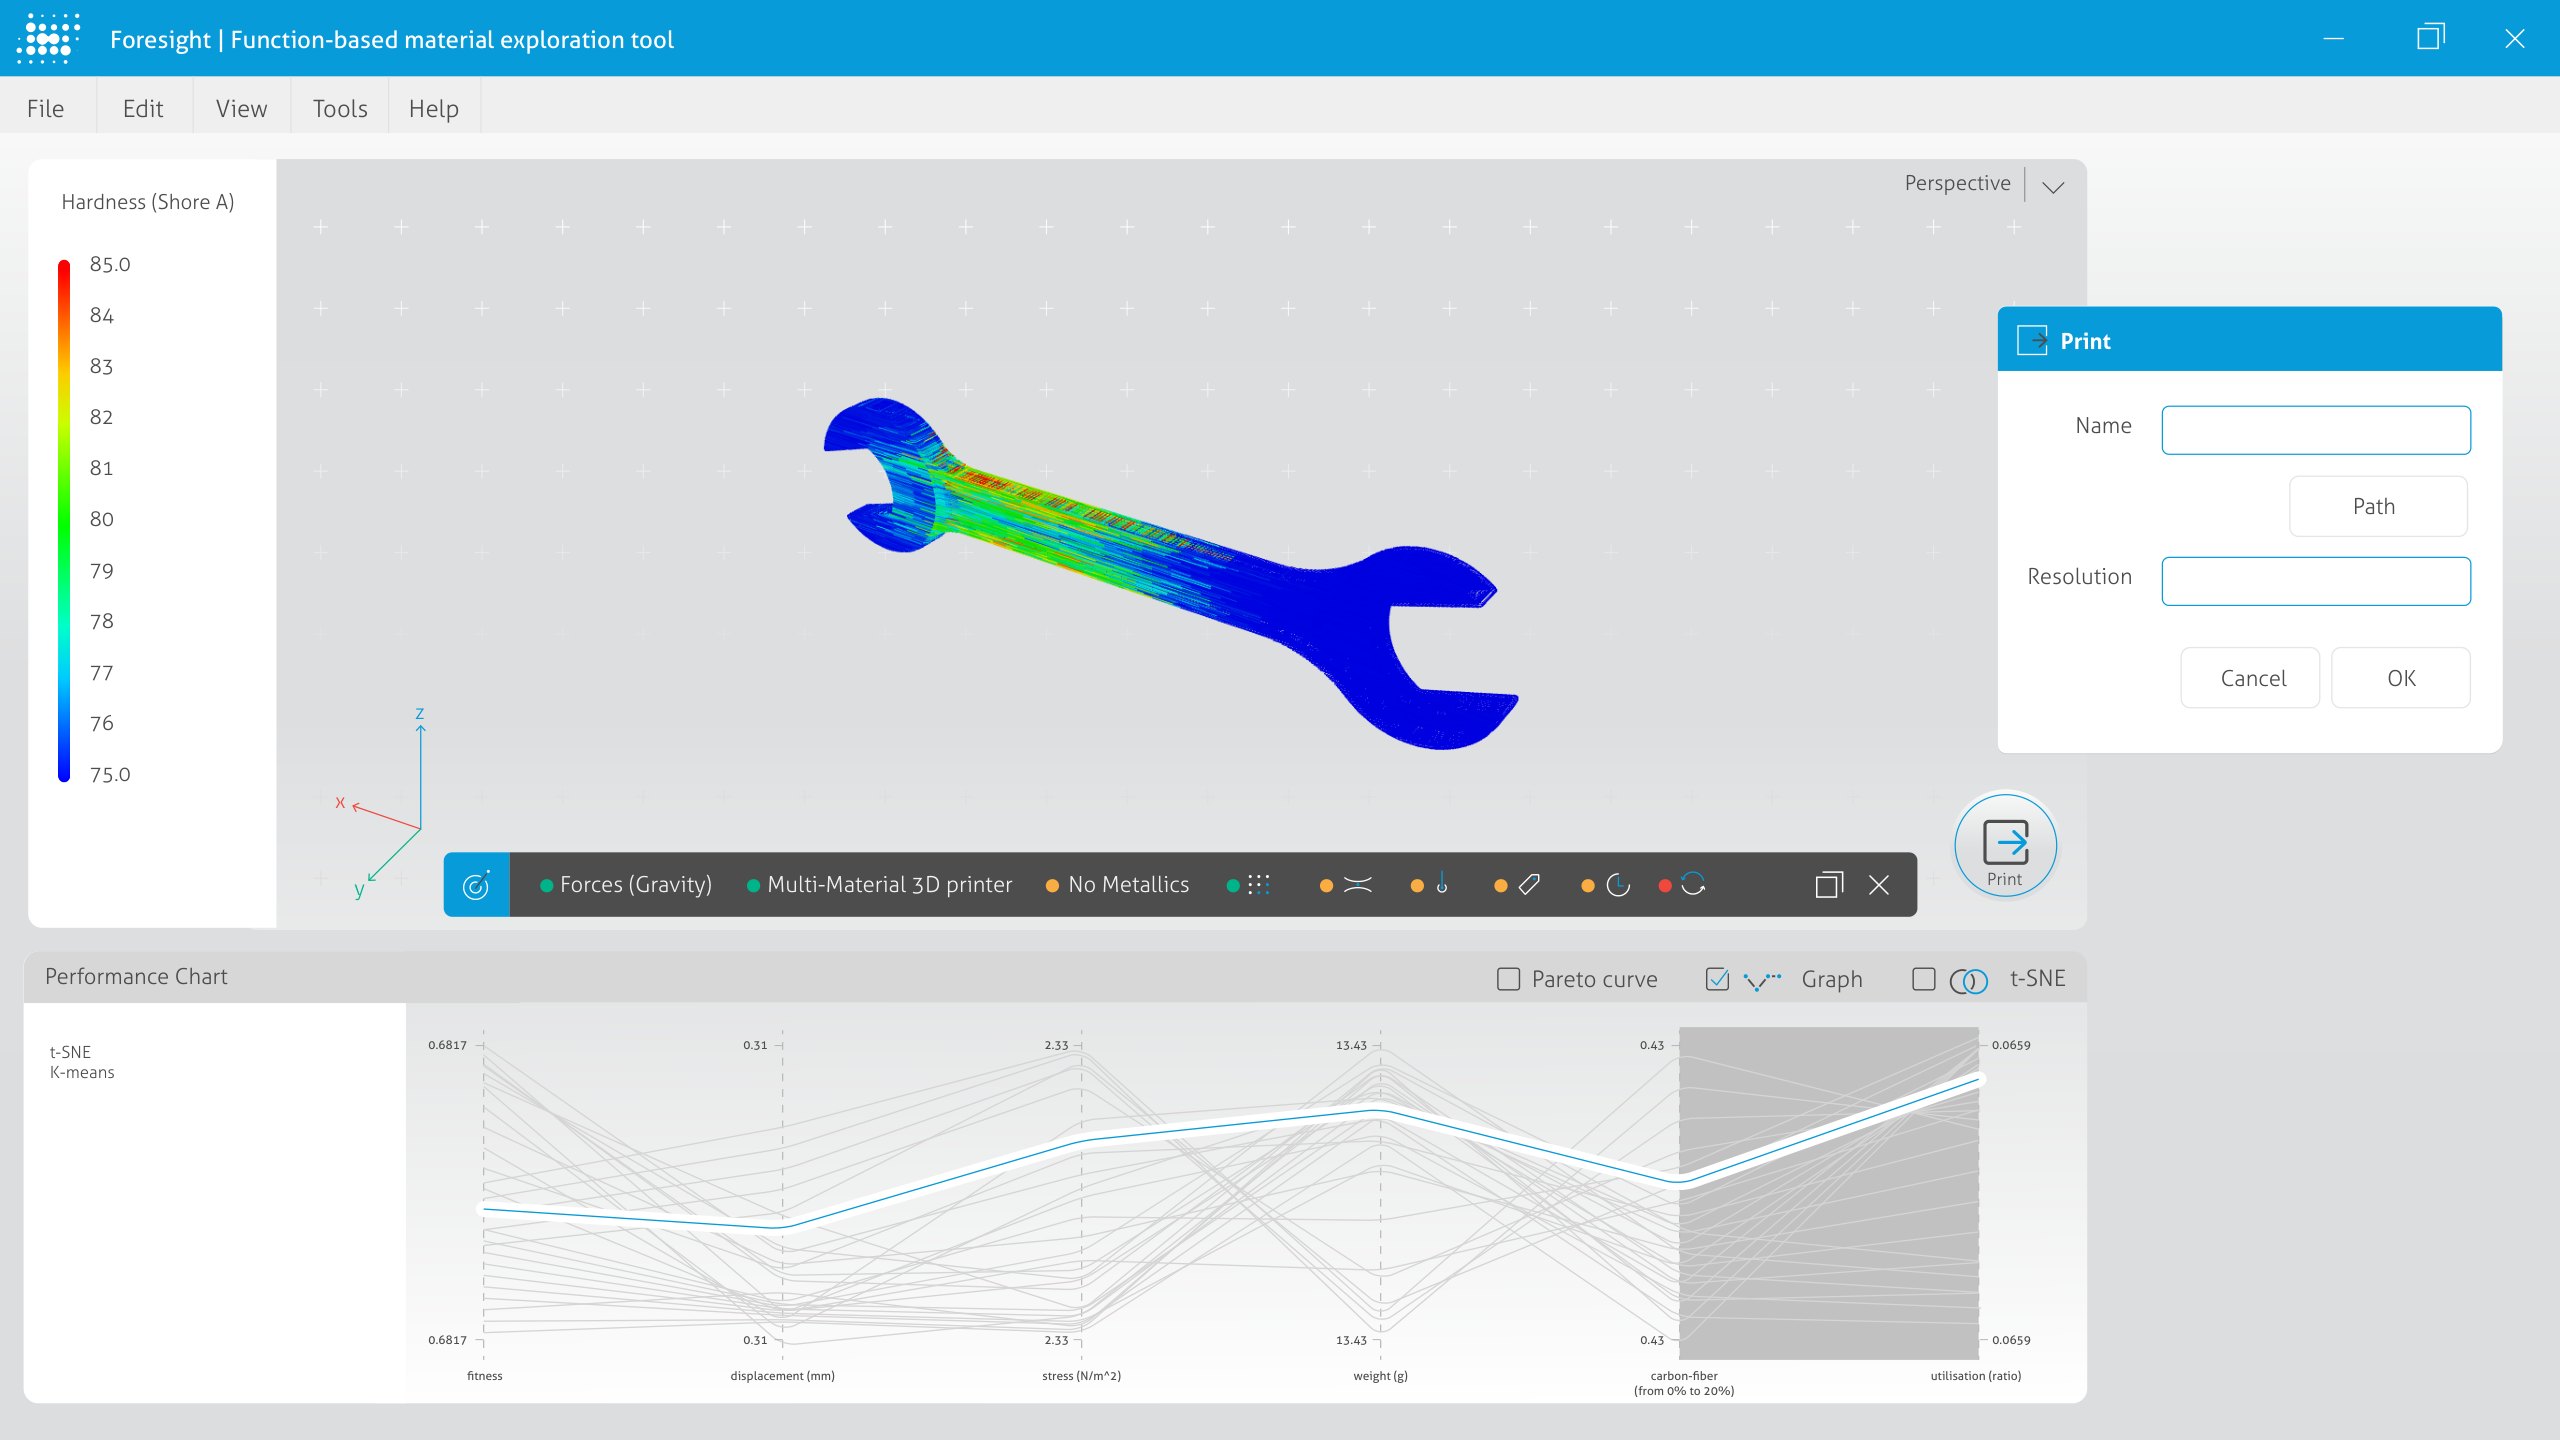Enable the Pareto curve checkbox
The height and width of the screenshot is (1440, 2560).
point(1508,979)
